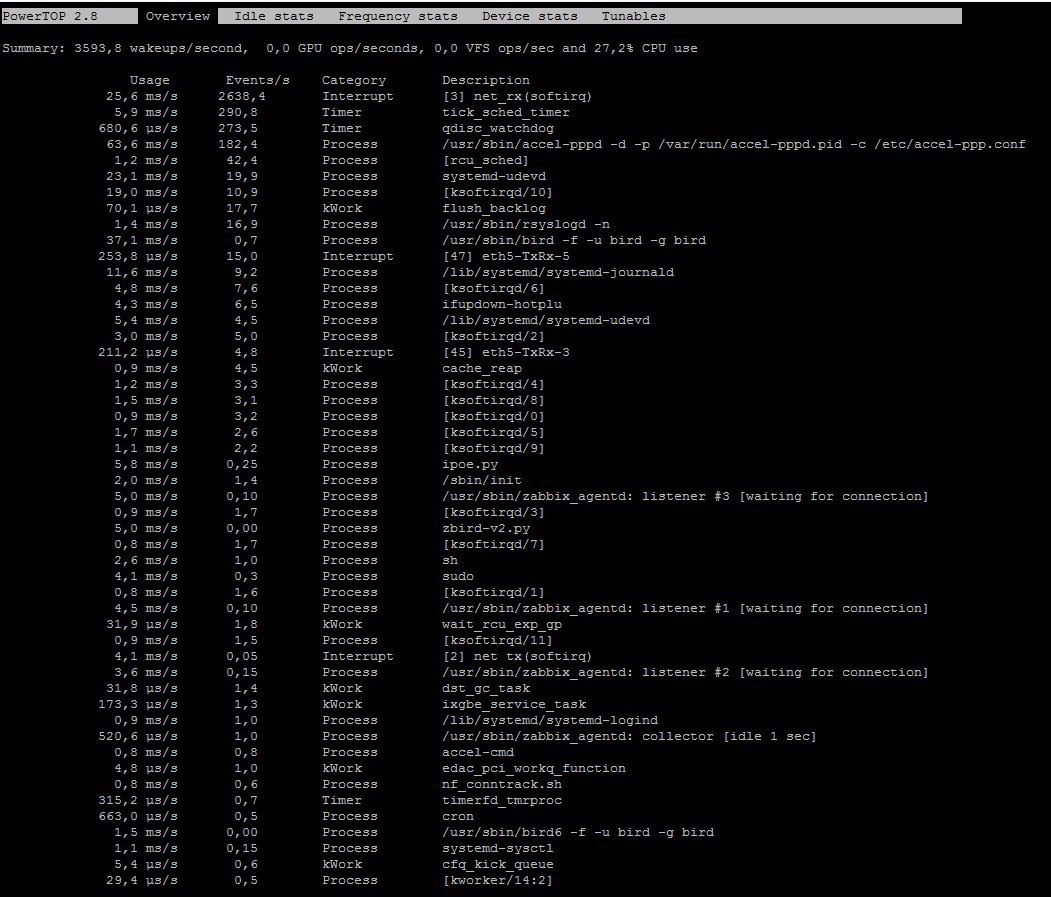Select the accel-pppd process row
Viewport: 1051px width, 897px height.
tap(566, 144)
